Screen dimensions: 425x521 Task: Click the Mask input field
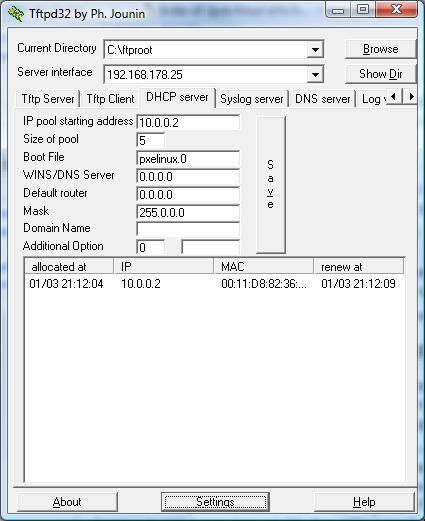pyautogui.click(x=188, y=212)
